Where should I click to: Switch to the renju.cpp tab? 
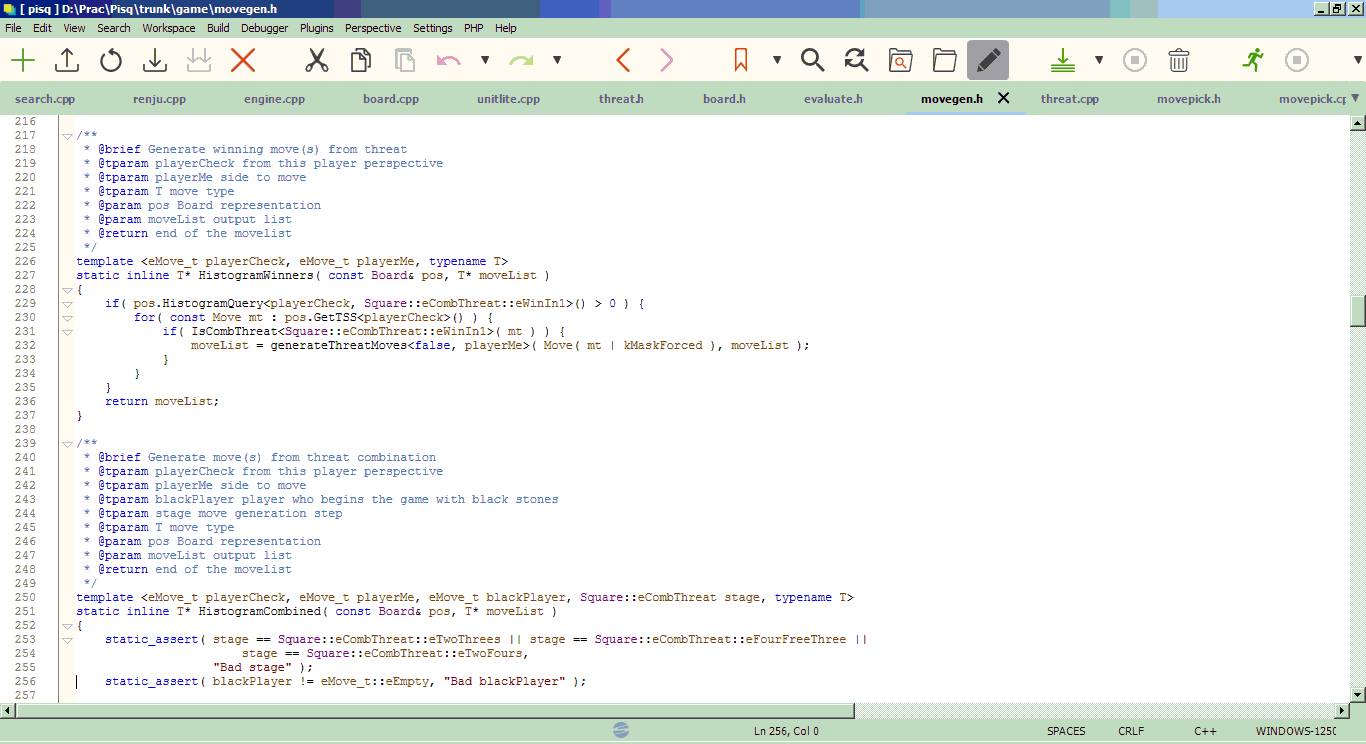click(159, 99)
